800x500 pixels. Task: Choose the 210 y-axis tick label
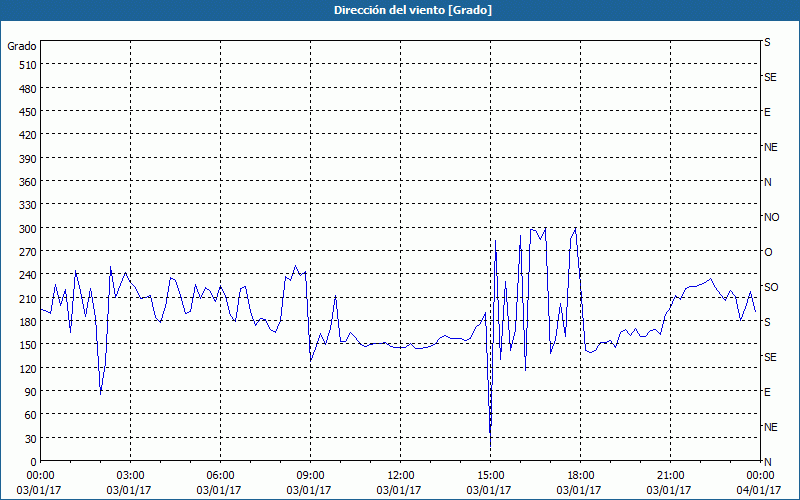pos(28,298)
